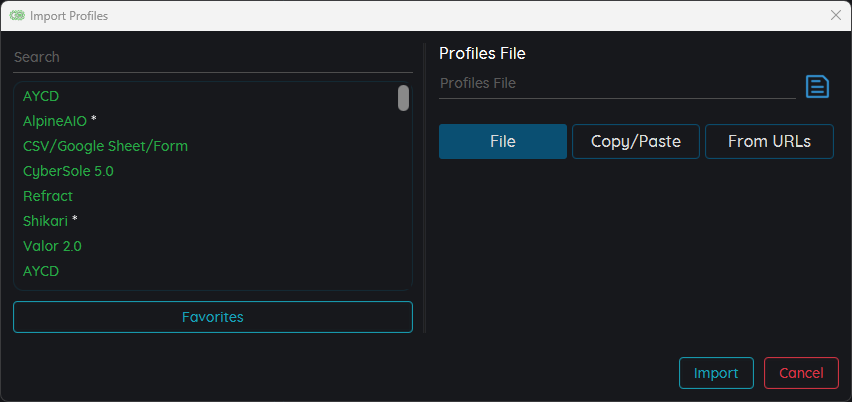The width and height of the screenshot is (852, 402).
Task: Select the CSV/Google Sheet/Form format
Action: click(x=105, y=146)
